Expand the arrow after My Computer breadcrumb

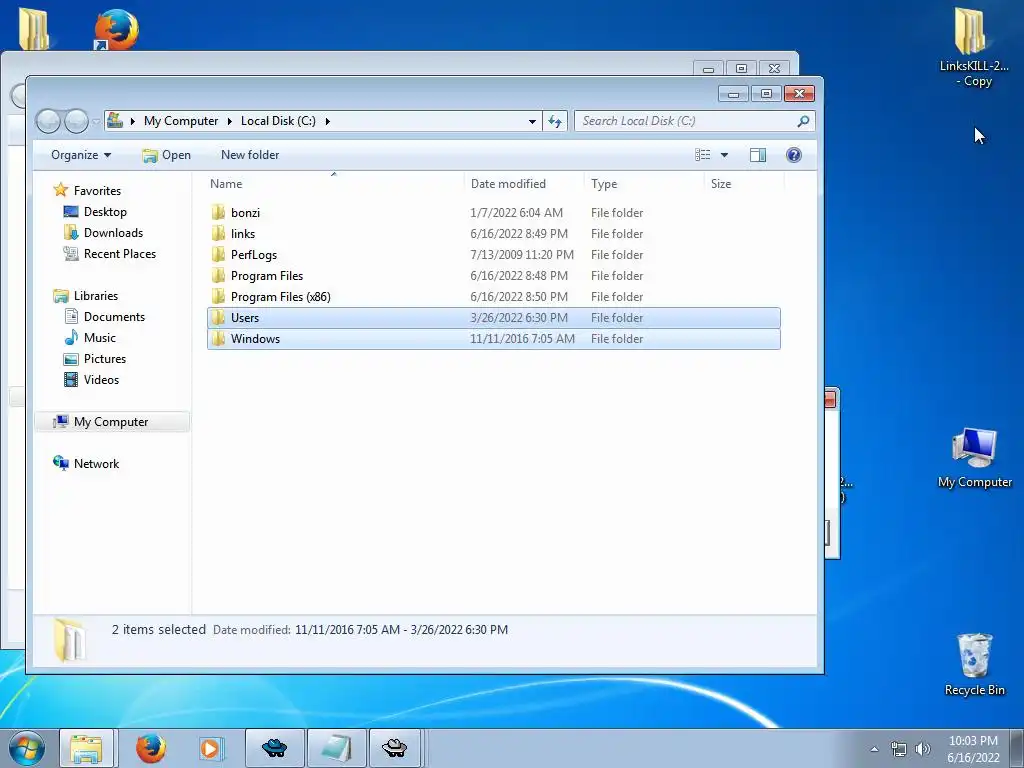[229, 121]
